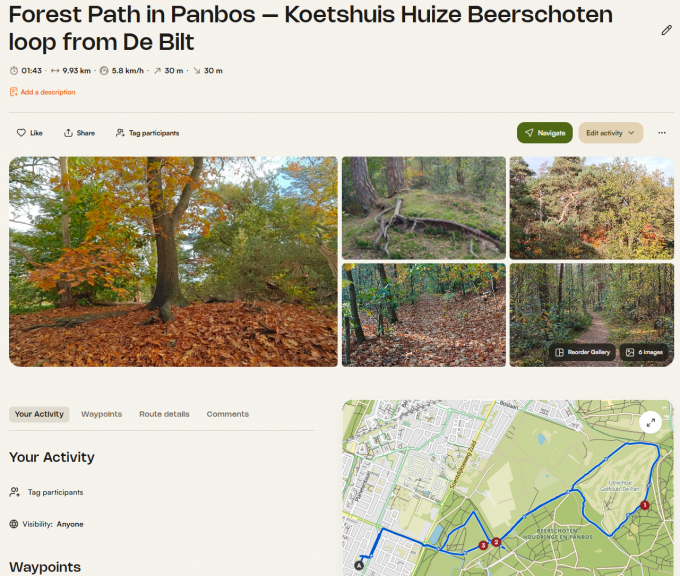Open the three-dot more options menu
Image resolution: width=680 pixels, height=576 pixels.
click(x=661, y=133)
